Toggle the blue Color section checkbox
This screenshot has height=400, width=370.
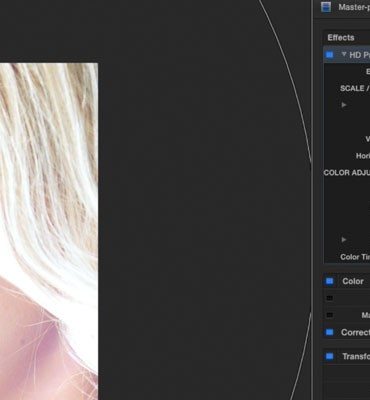point(329,281)
